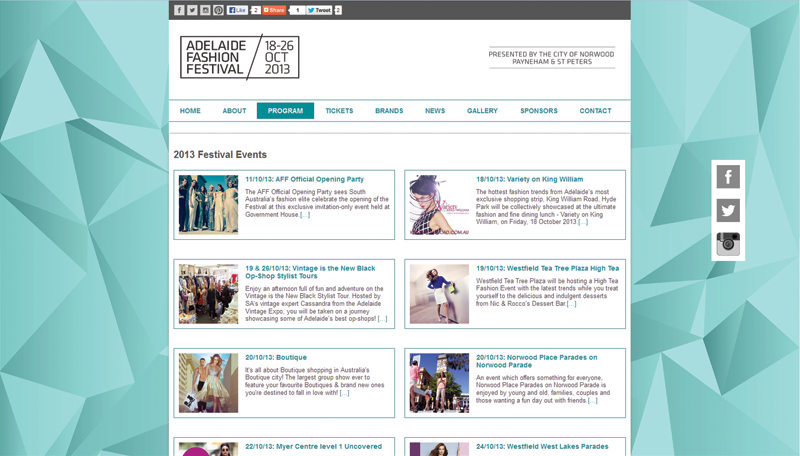Open Twitter from the side floating panel
The height and width of the screenshot is (456, 800).
(728, 210)
